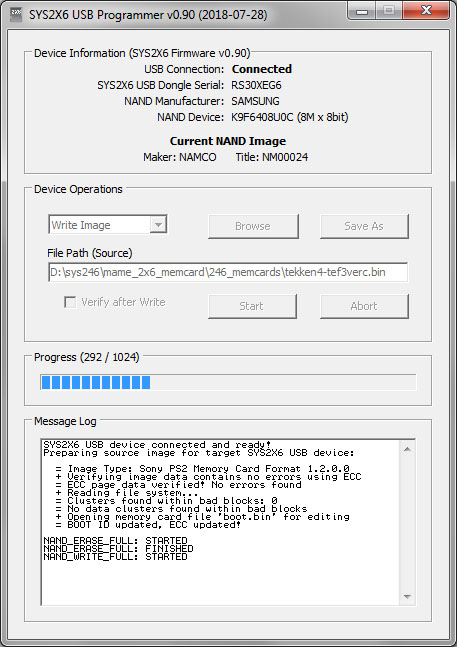Maximize the programmer window
The height and width of the screenshot is (647, 457).
[388, 11]
